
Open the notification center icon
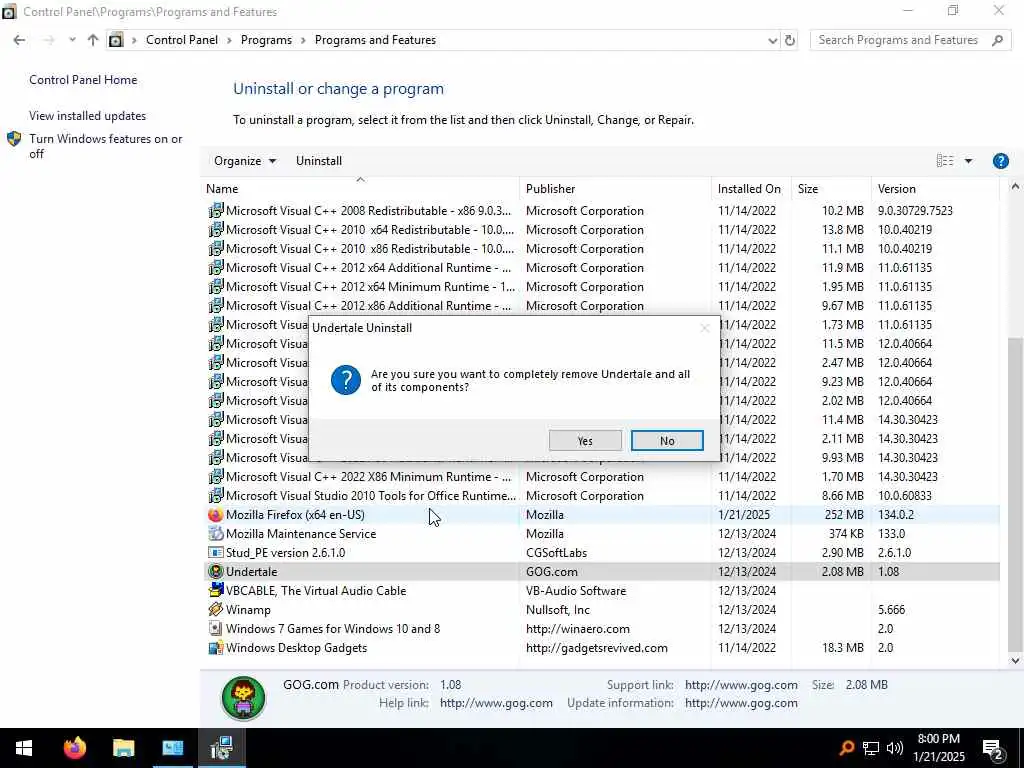pos(992,749)
